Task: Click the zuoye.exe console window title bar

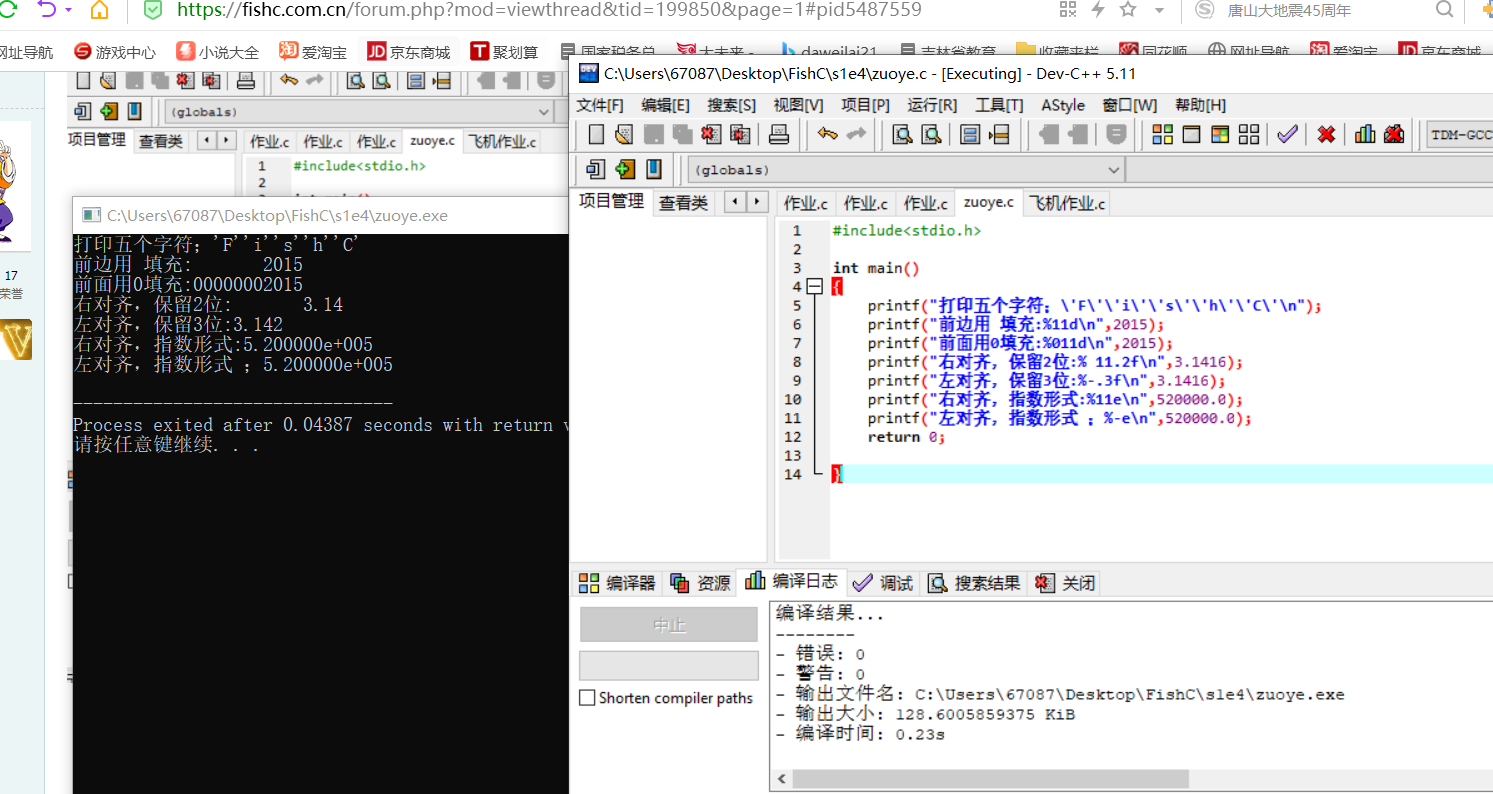Action: [320, 215]
